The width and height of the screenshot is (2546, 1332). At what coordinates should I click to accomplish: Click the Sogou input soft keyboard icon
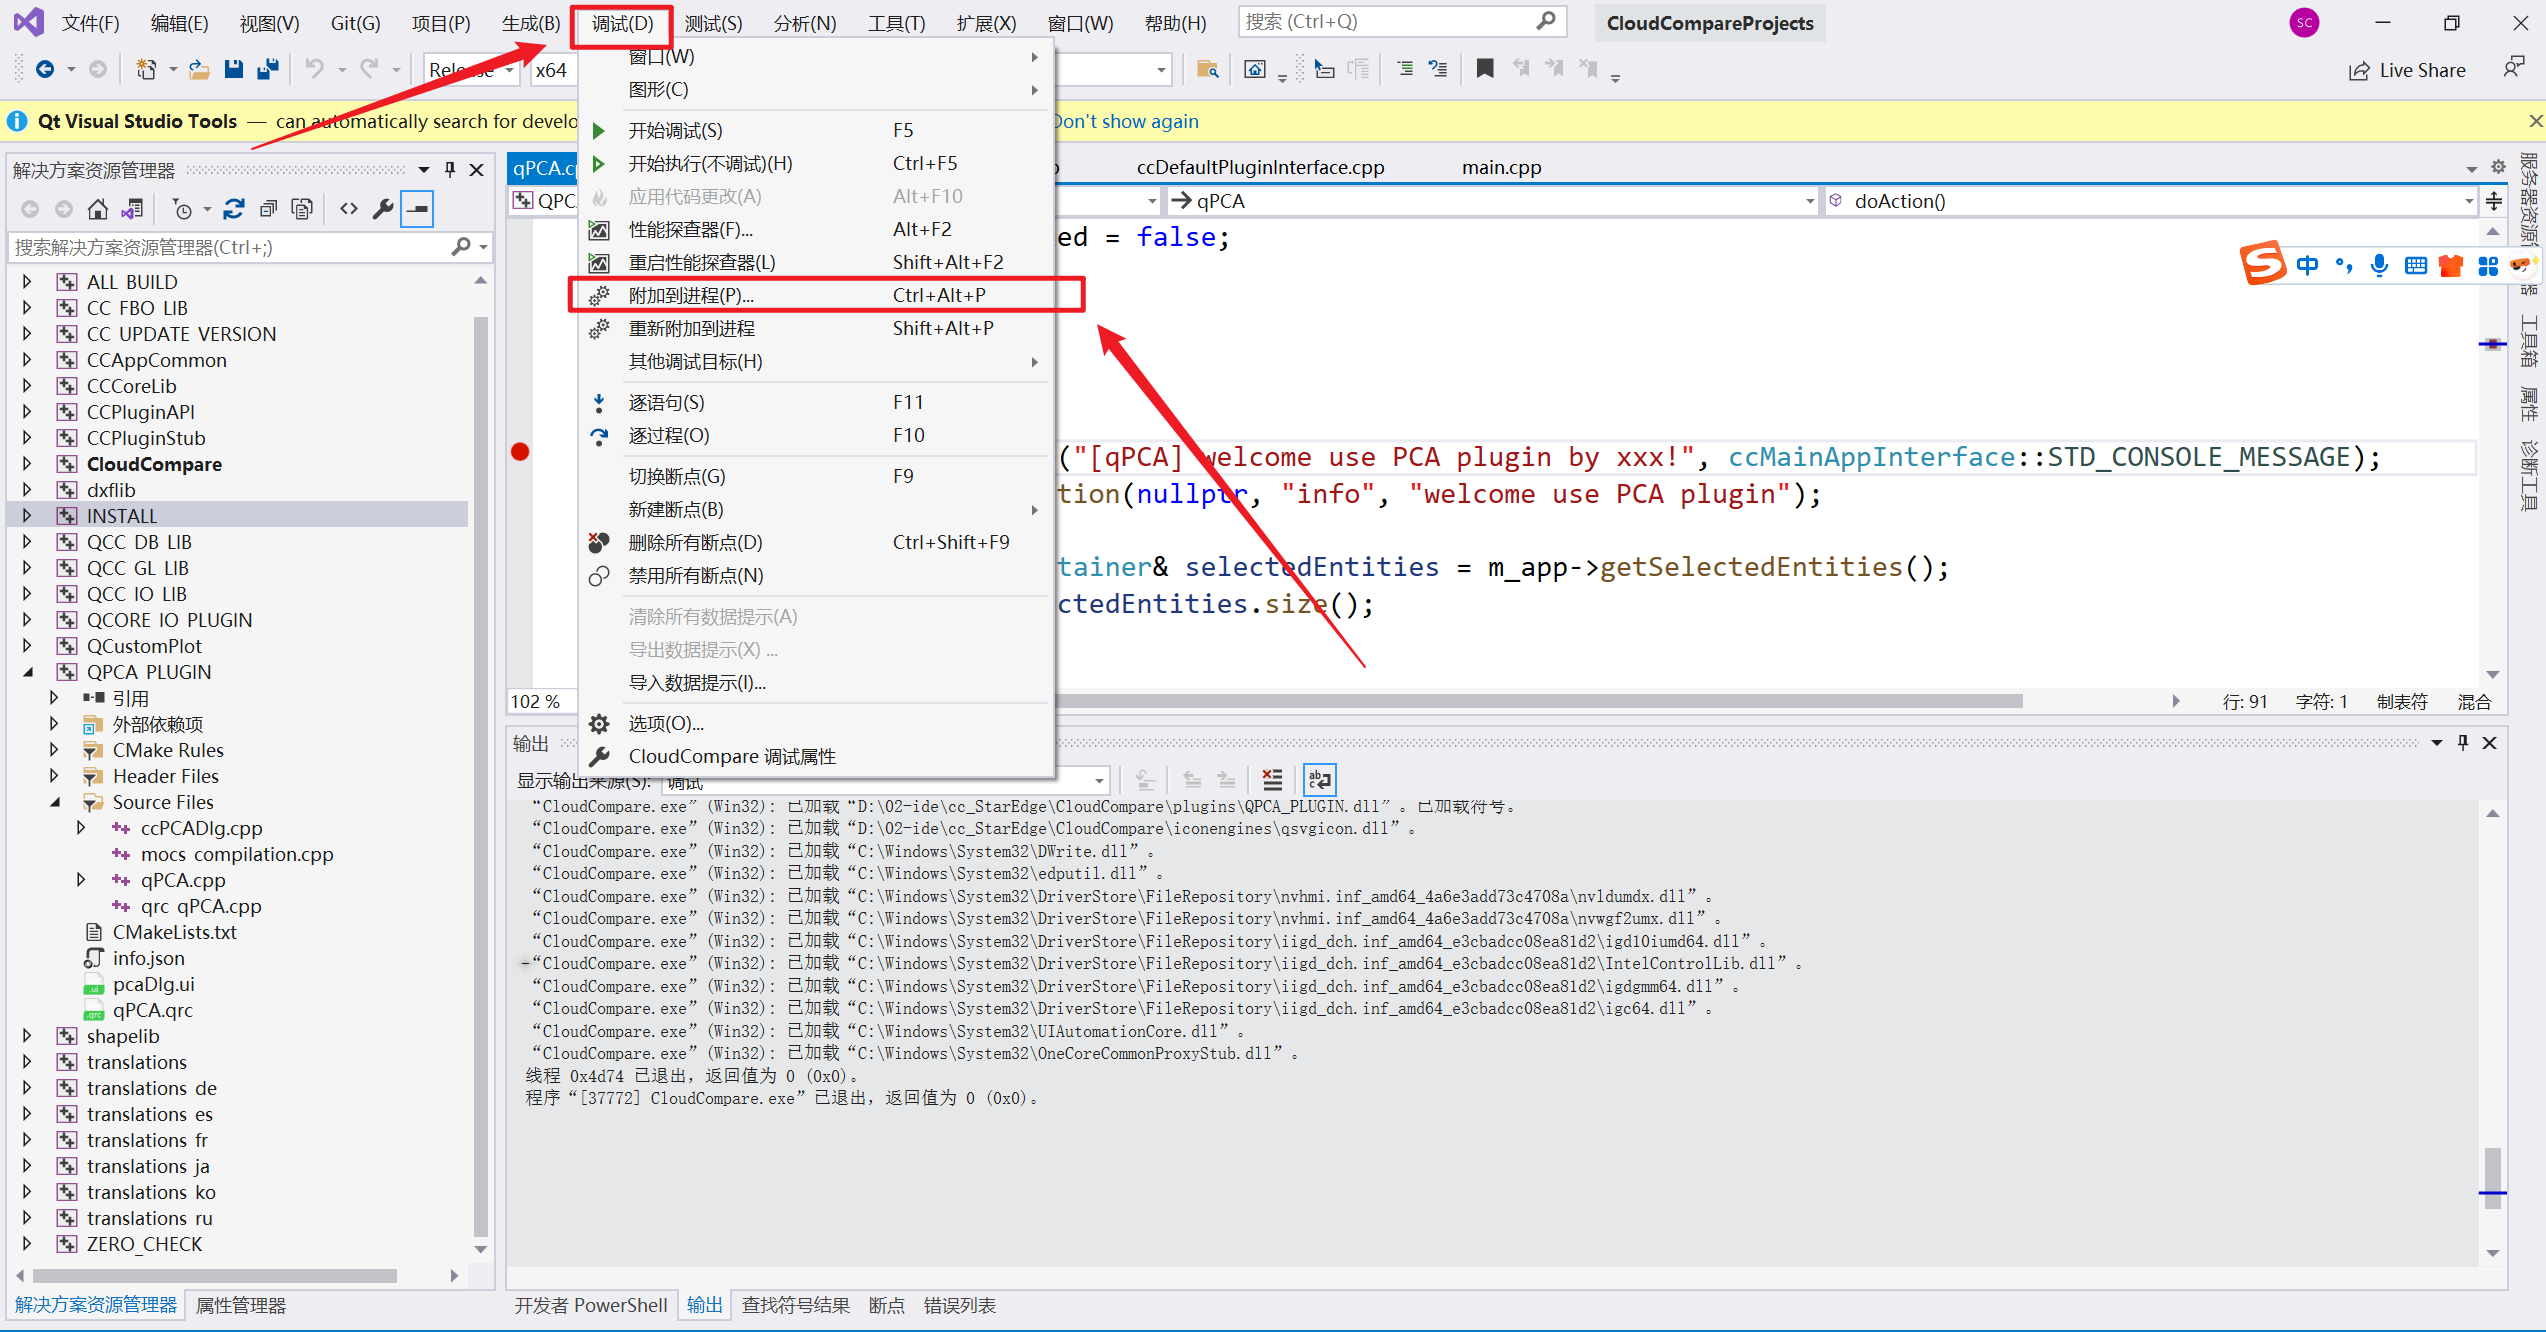pyautogui.click(x=2416, y=265)
